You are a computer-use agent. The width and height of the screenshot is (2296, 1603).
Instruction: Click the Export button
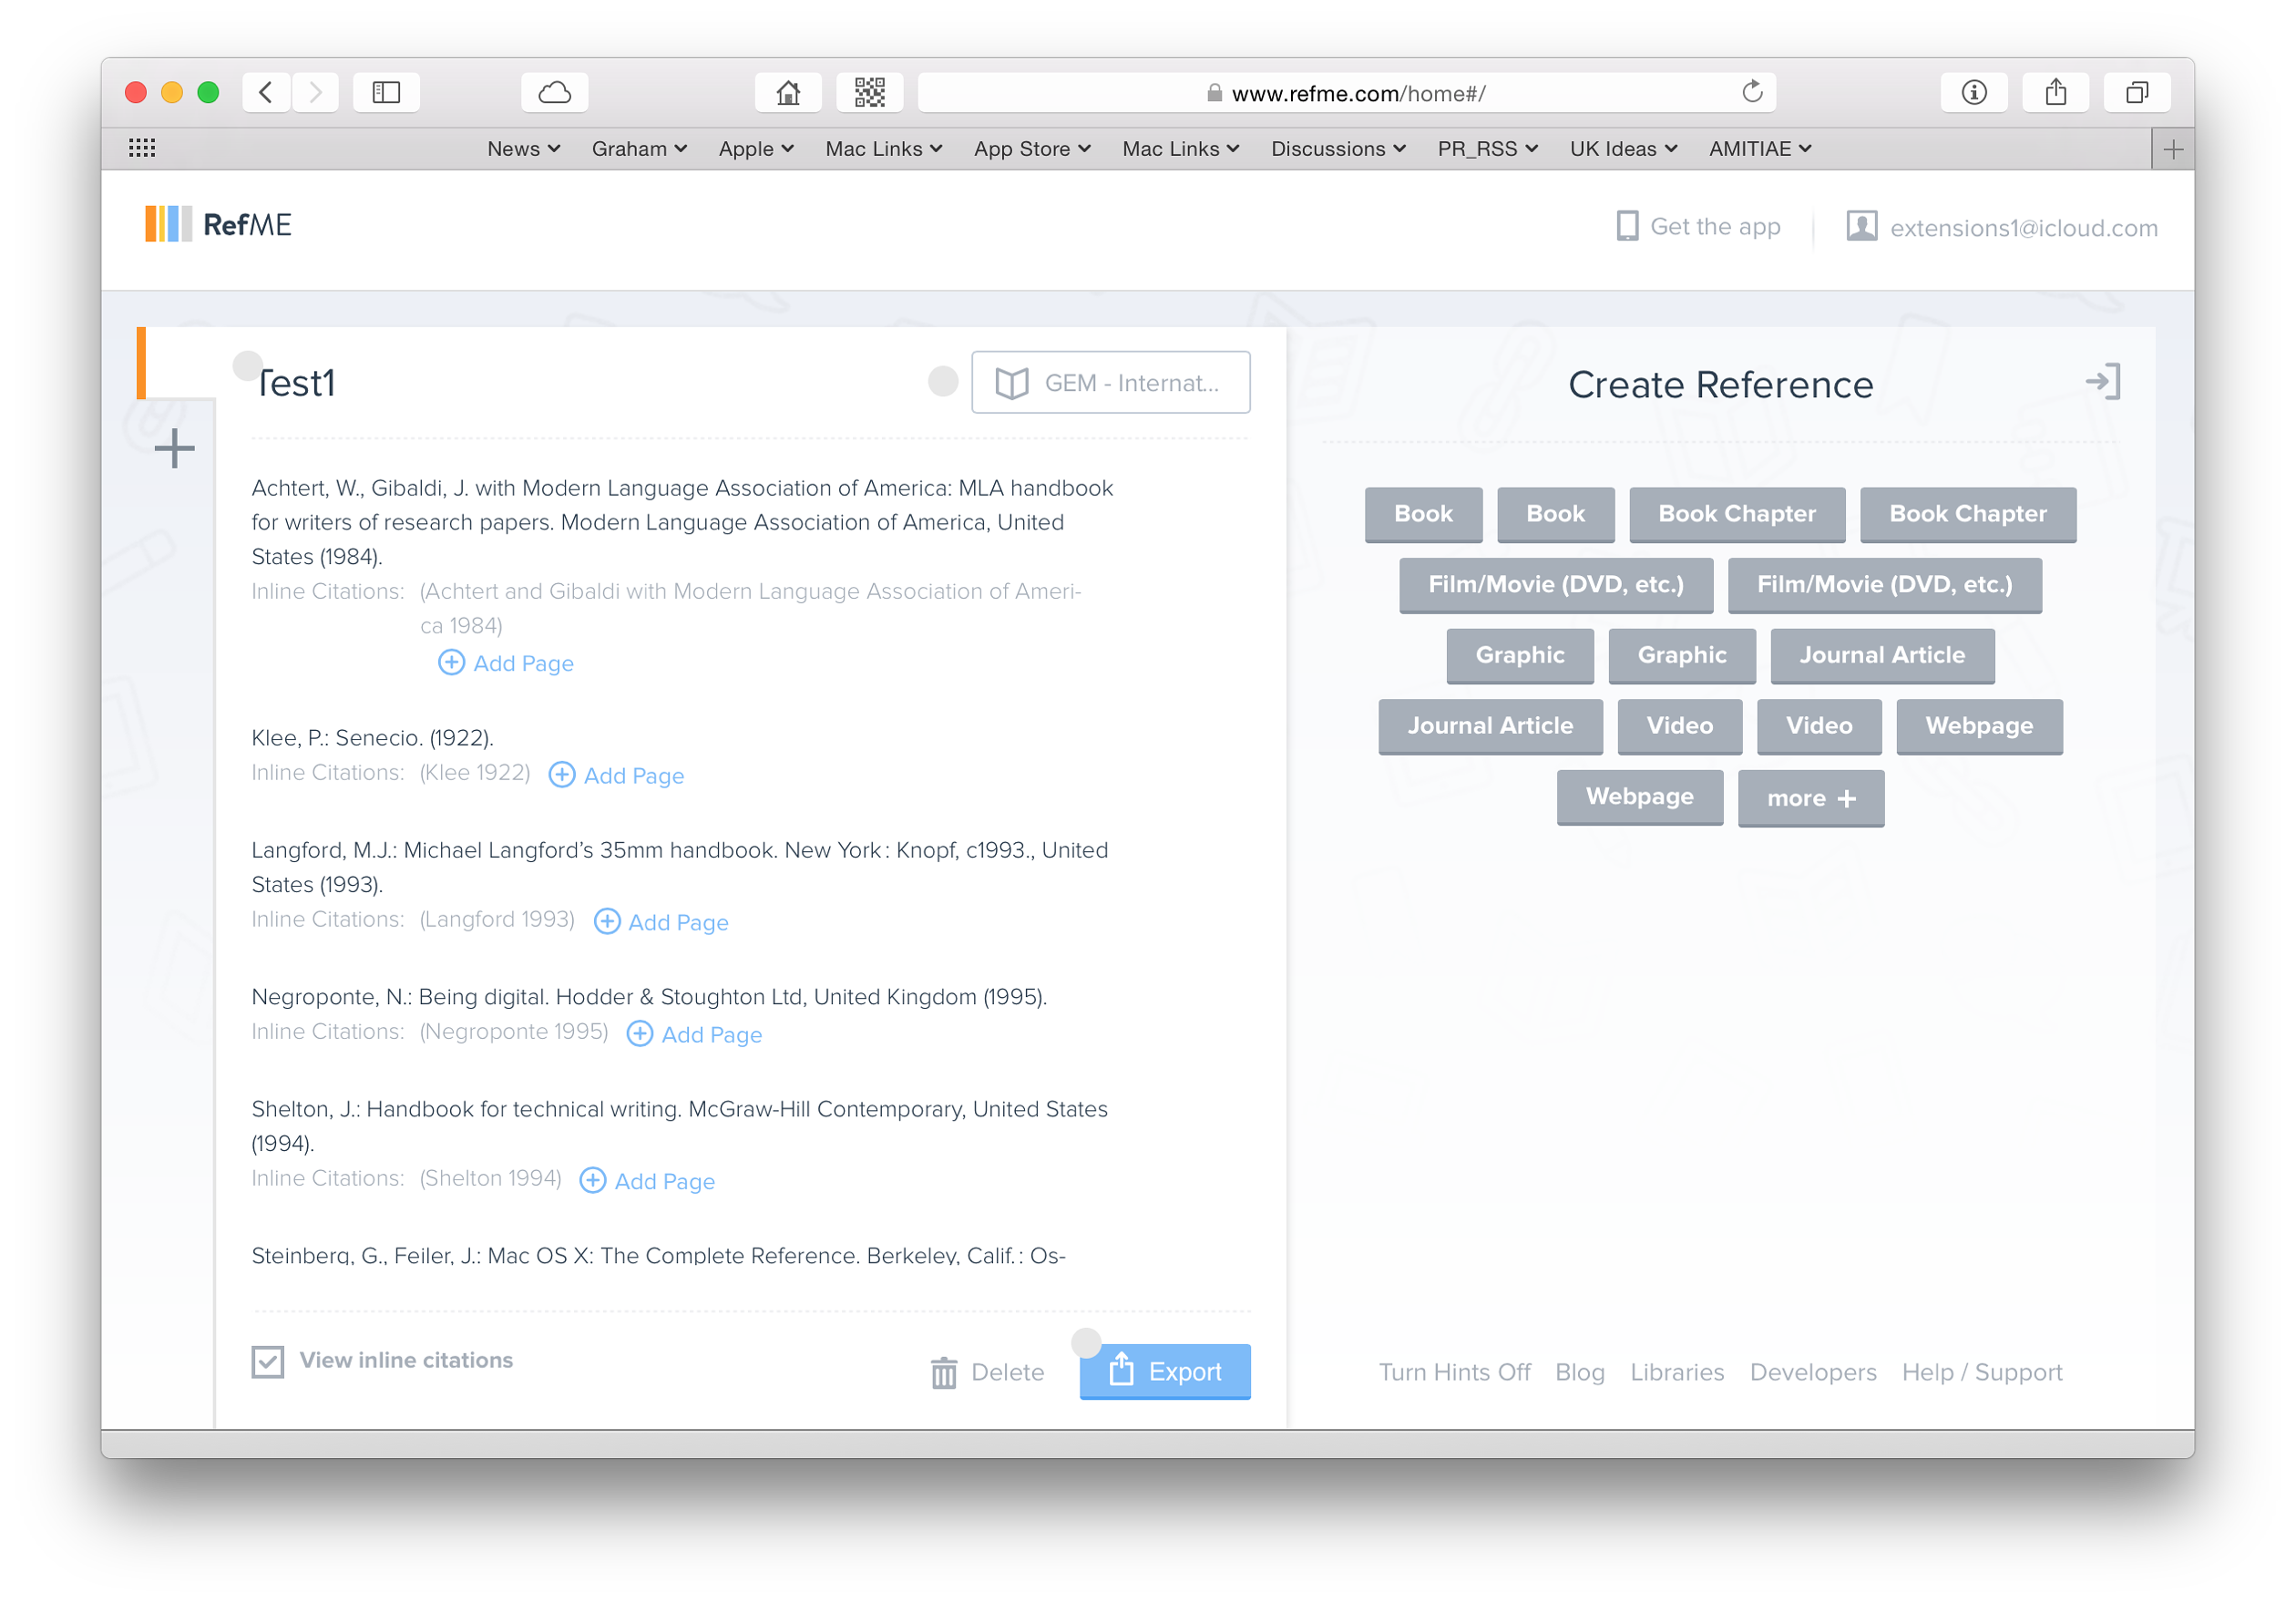1165,1371
